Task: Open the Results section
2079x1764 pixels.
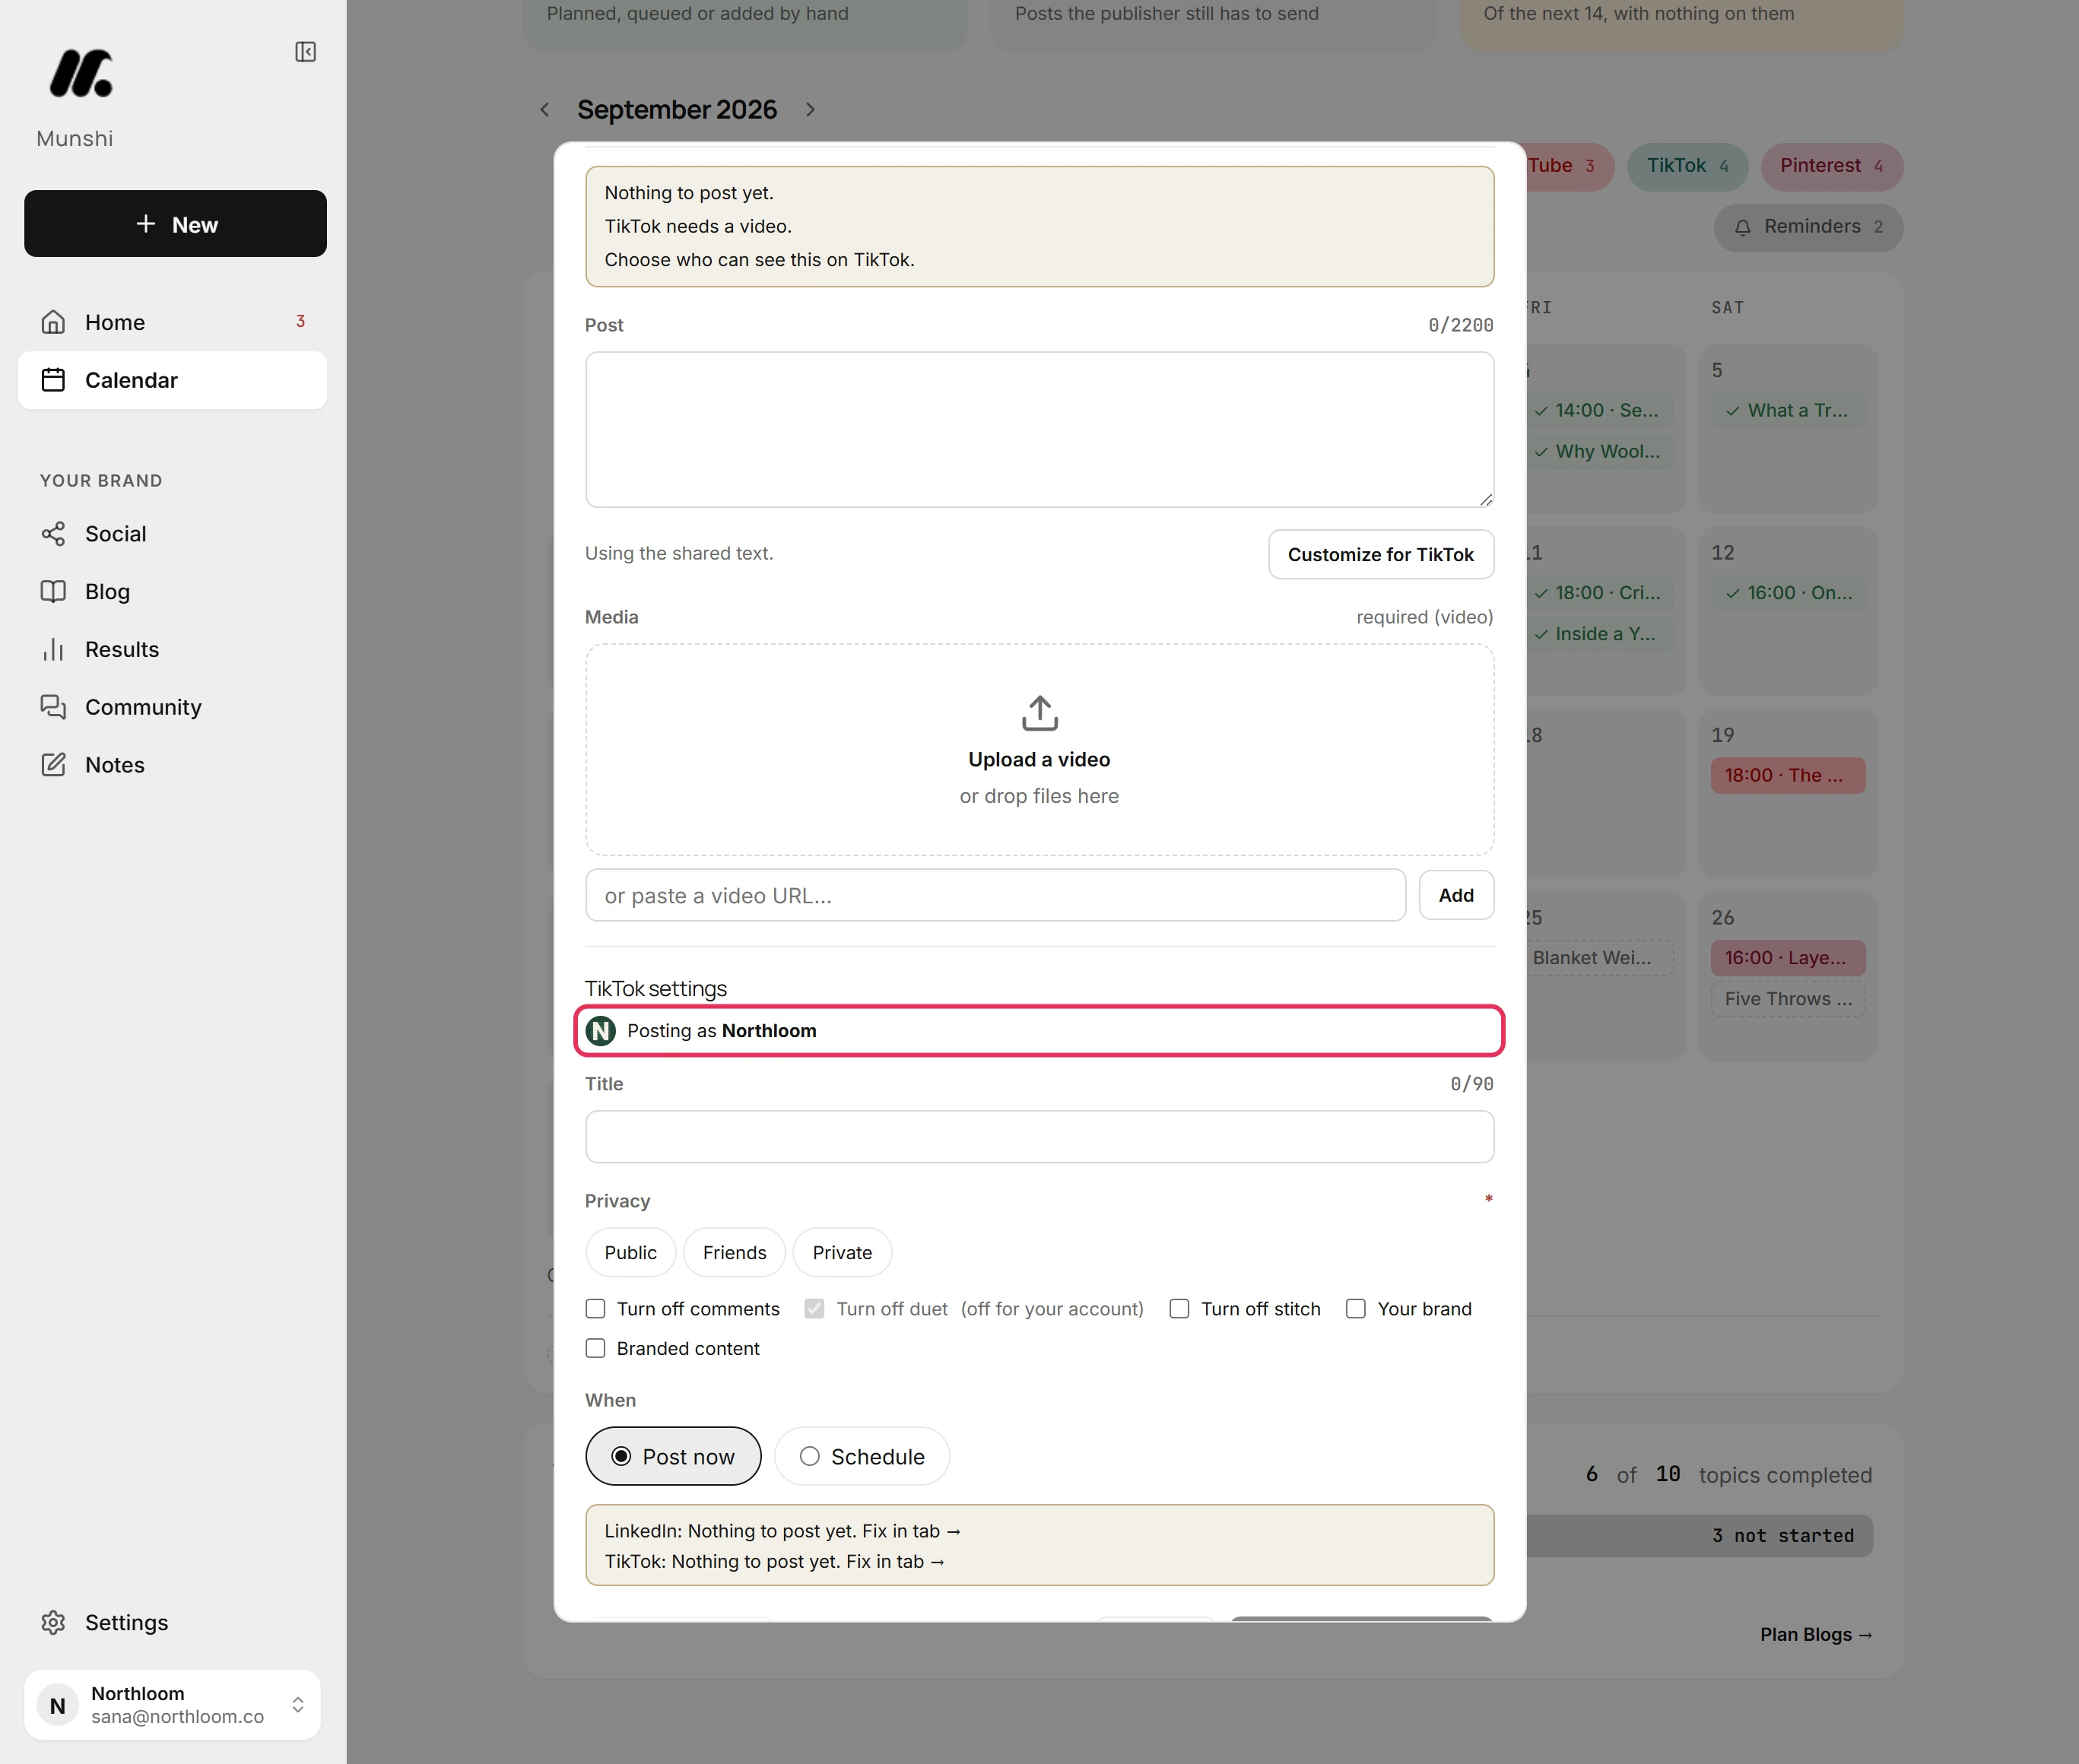Action: (x=172, y=649)
